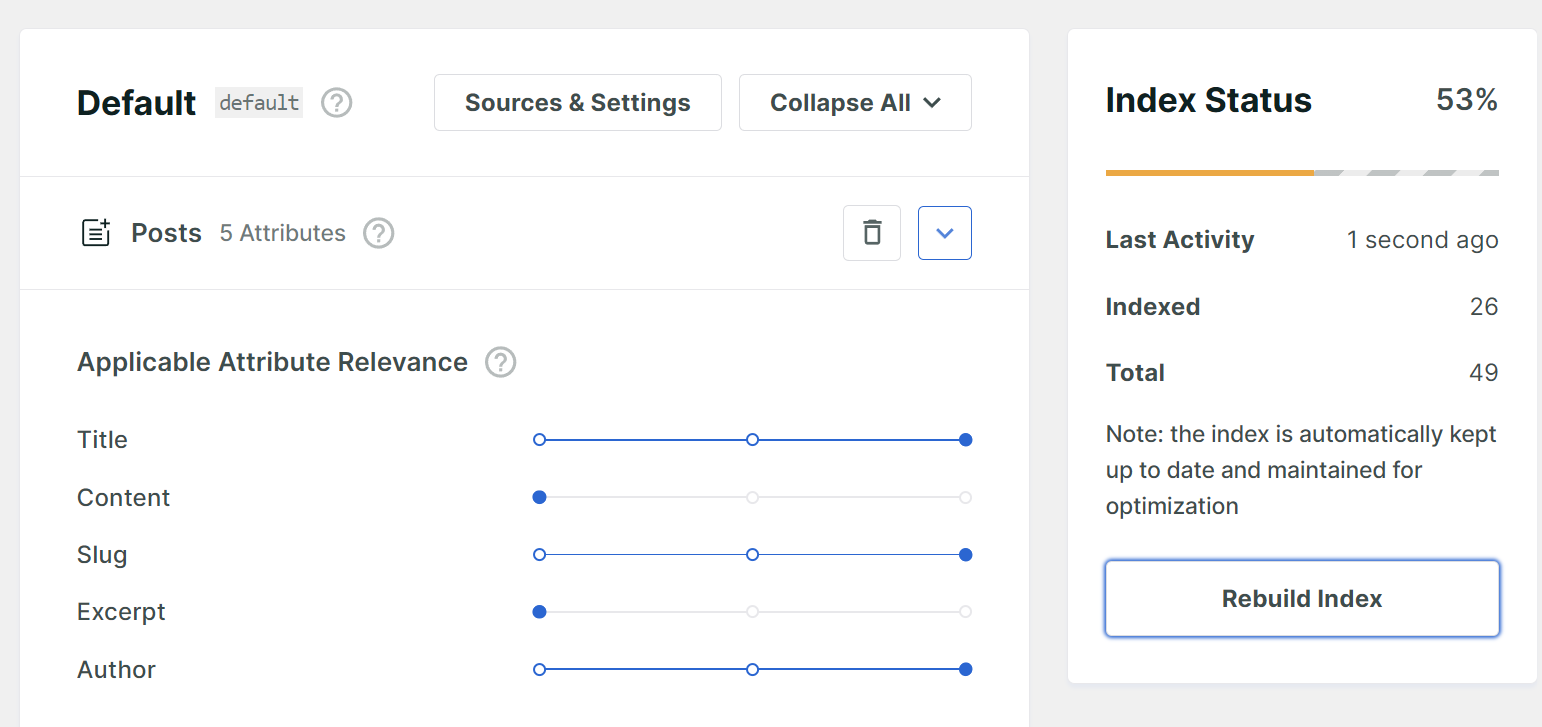Image resolution: width=1542 pixels, height=727 pixels.
Task: Set Slug relevance to minimum
Action: click(x=540, y=554)
